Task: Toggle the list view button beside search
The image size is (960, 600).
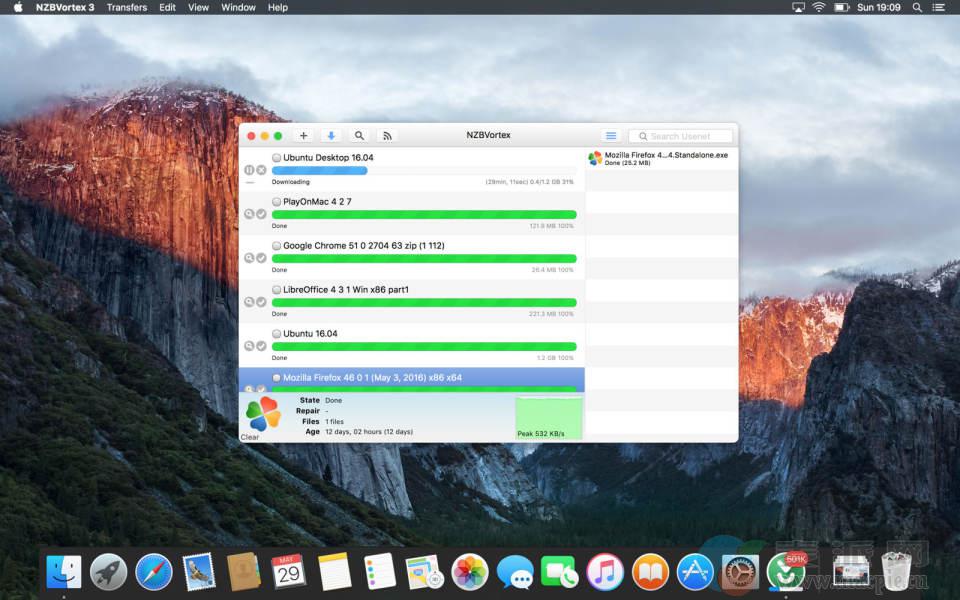Action: (x=611, y=136)
